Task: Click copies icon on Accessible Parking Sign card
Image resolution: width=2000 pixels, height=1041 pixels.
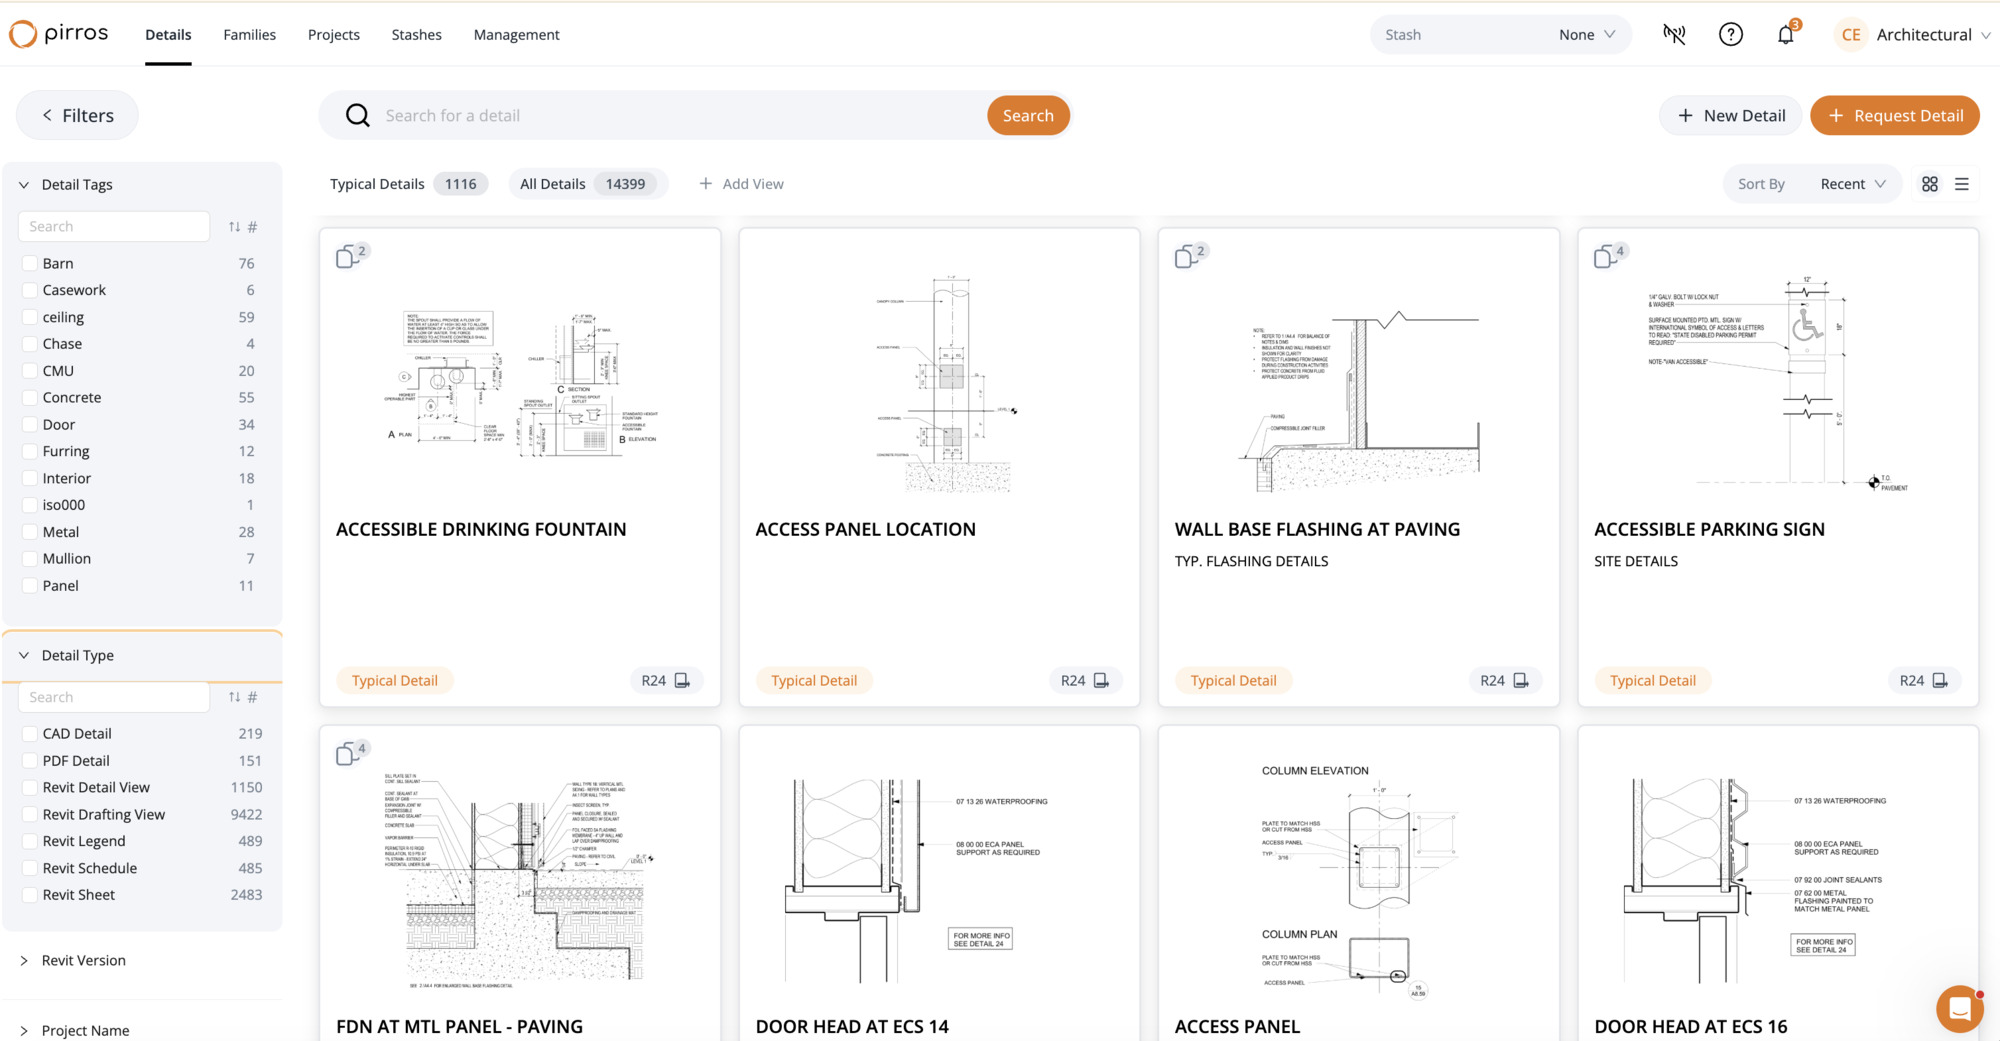Action: click(1605, 257)
